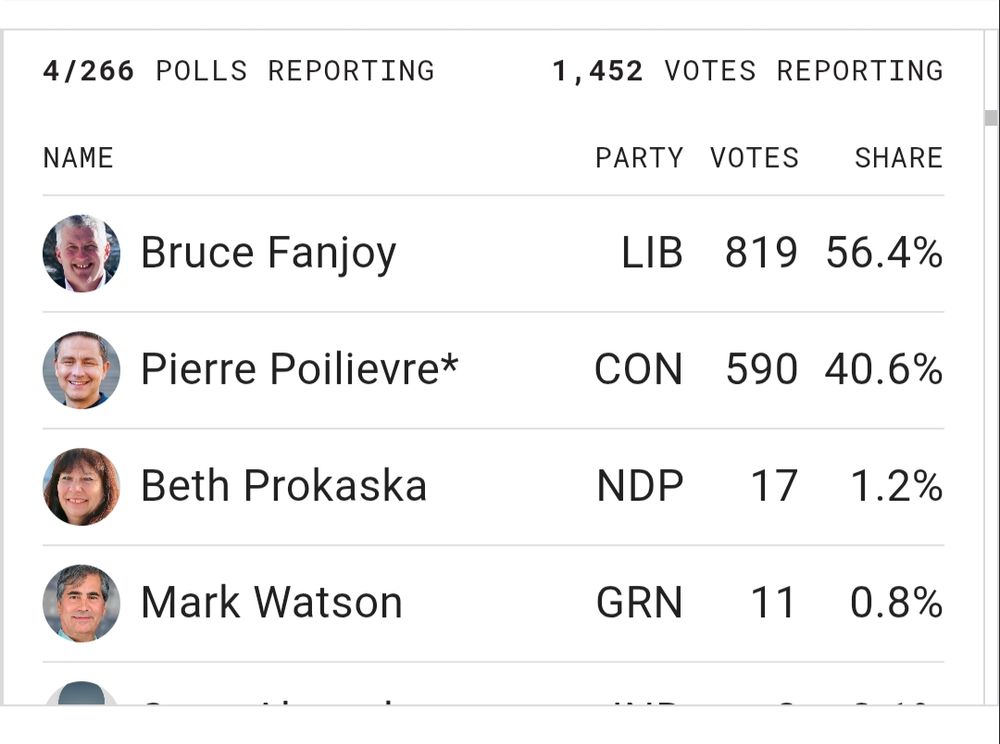Select the Beth Prokaska name

[x=284, y=486]
